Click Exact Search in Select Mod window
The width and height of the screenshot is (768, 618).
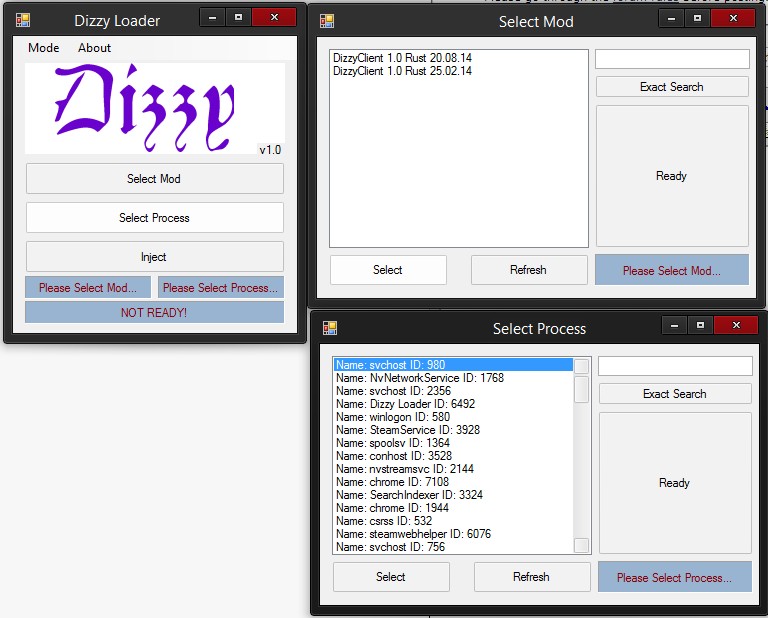pyautogui.click(x=671, y=87)
